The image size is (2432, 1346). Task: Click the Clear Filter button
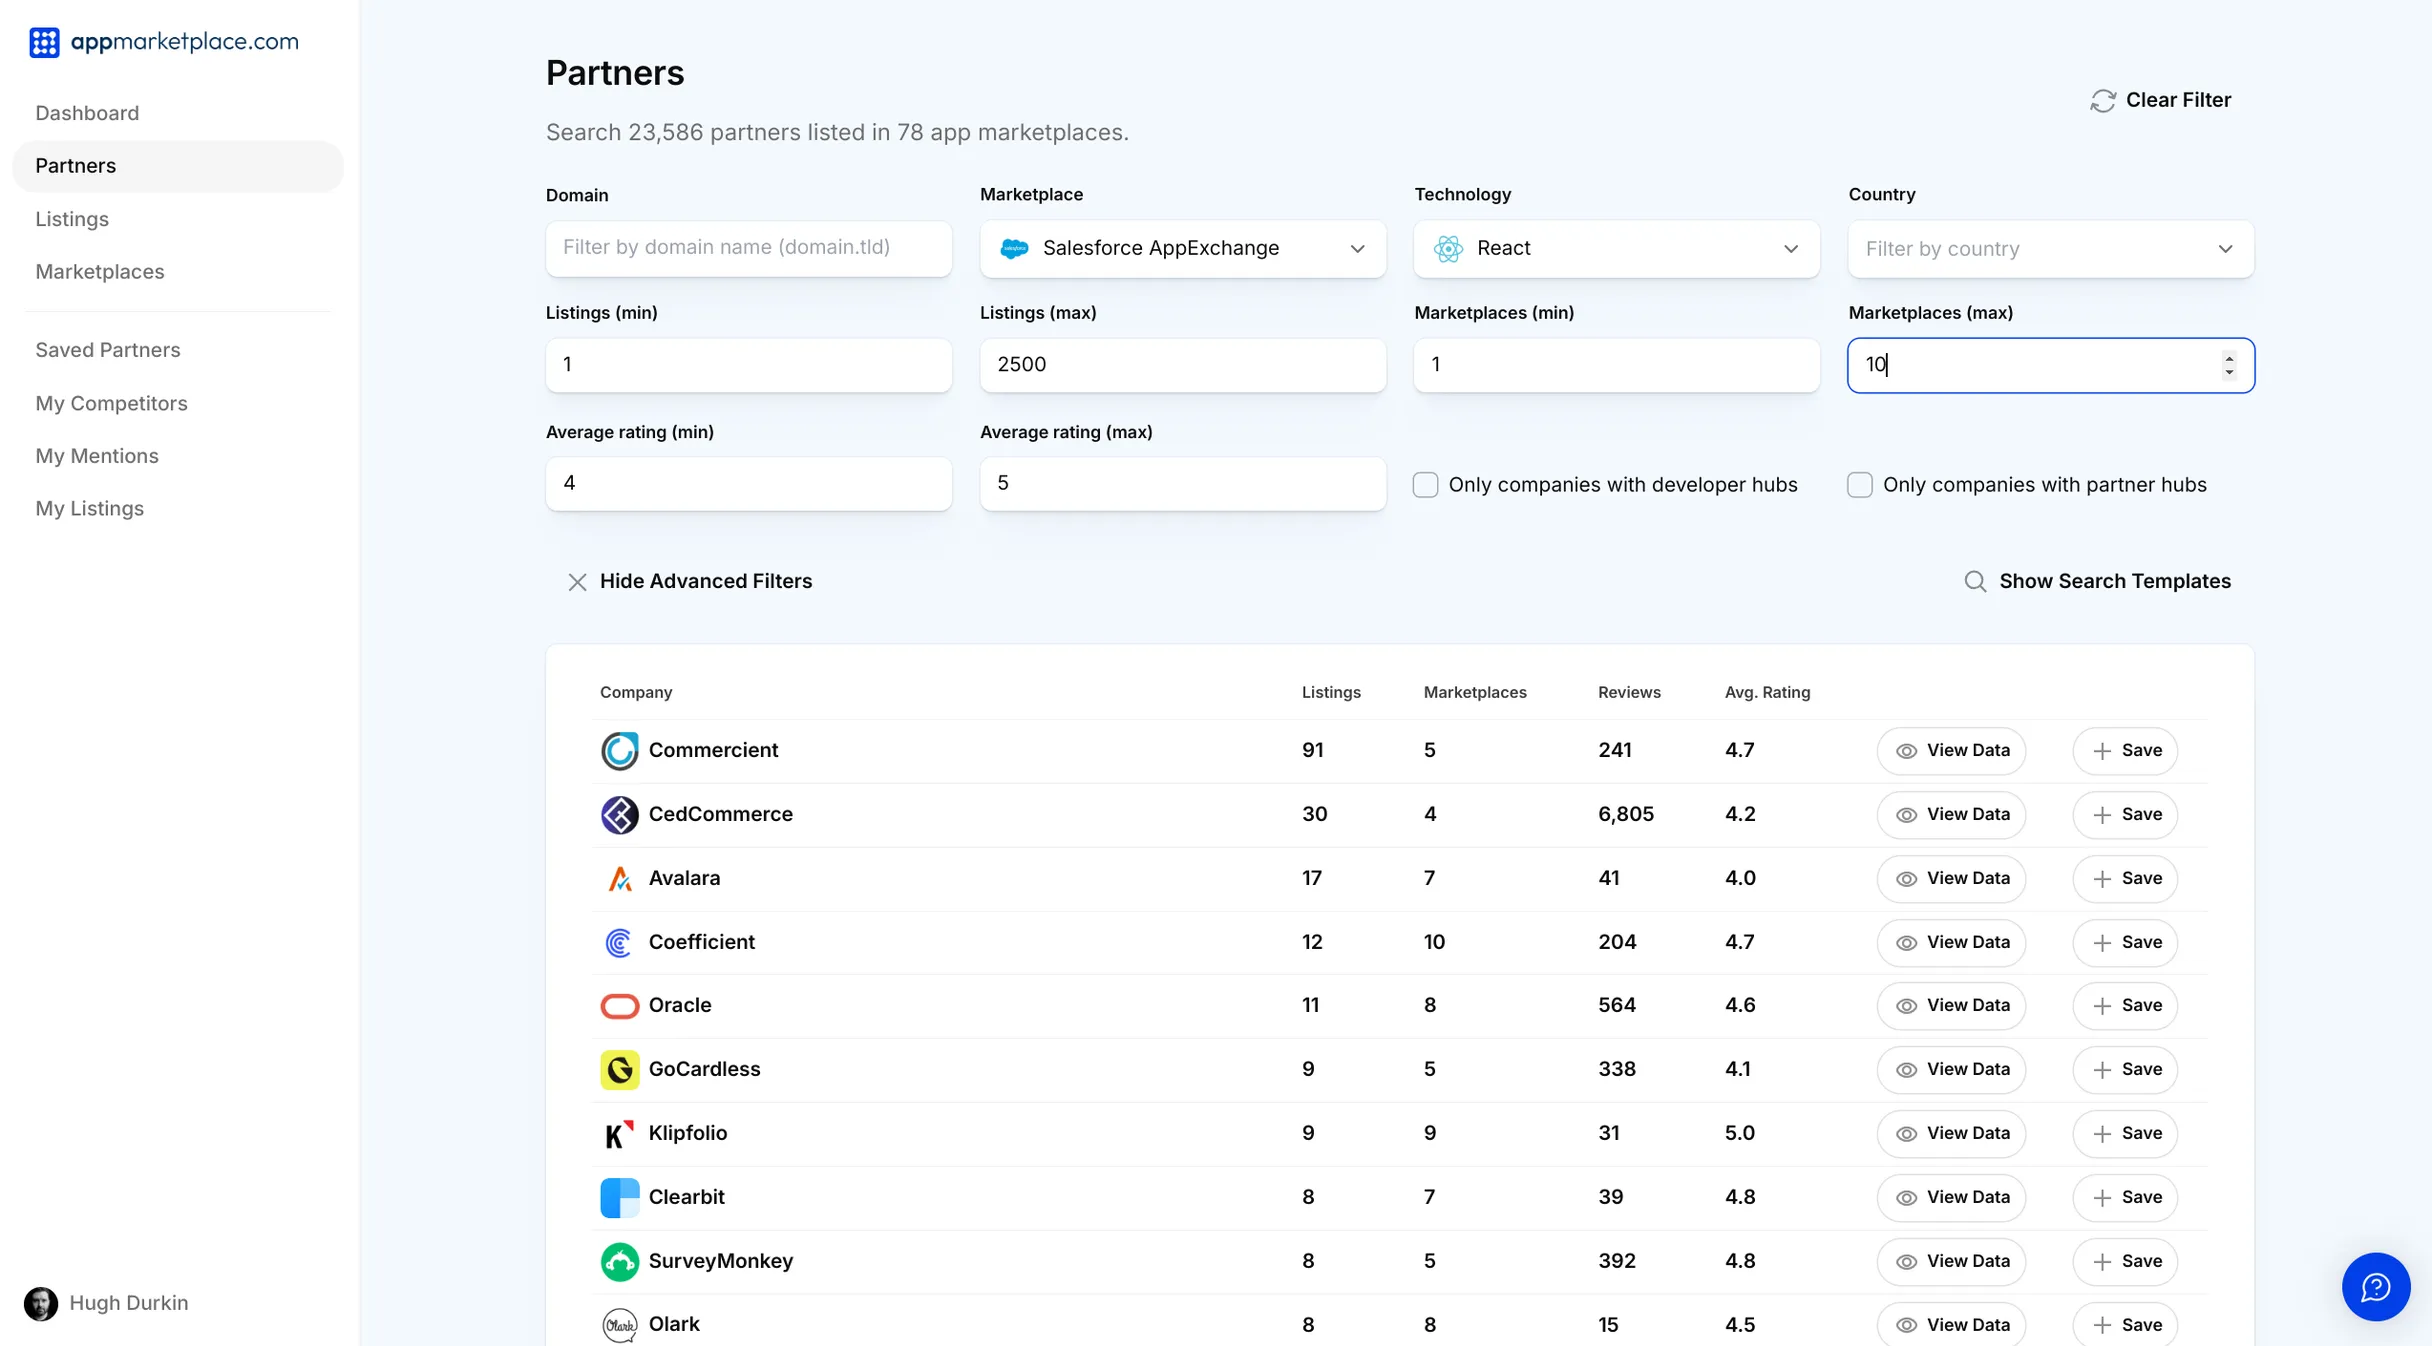[2160, 101]
